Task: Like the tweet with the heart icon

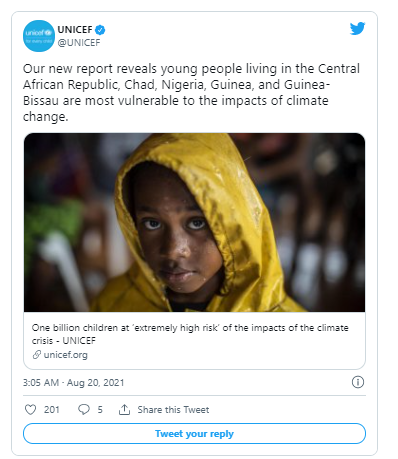Action: pos(30,409)
